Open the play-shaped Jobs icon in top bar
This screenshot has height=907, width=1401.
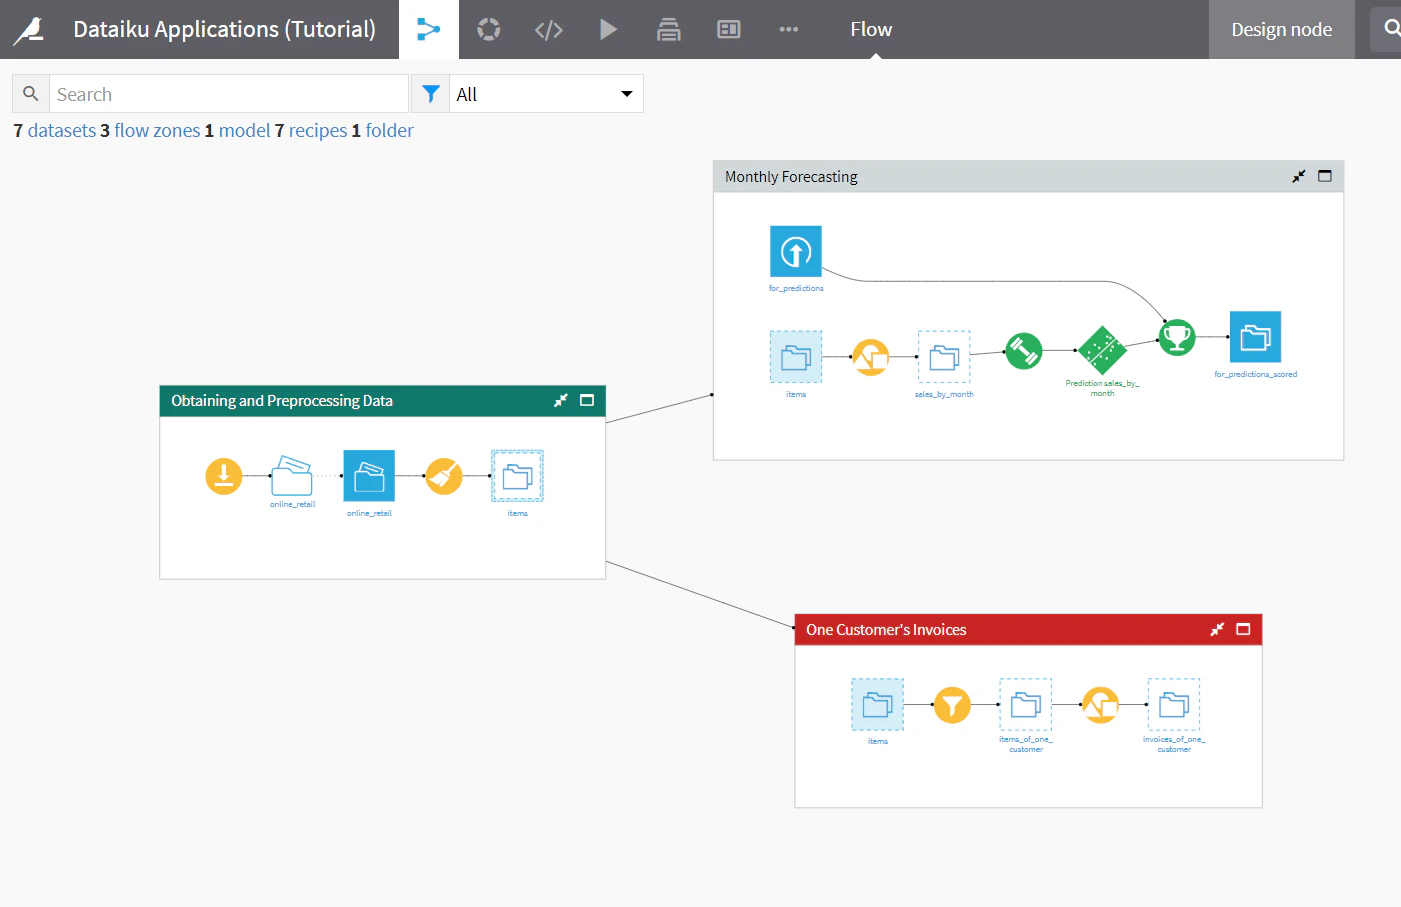coord(608,29)
